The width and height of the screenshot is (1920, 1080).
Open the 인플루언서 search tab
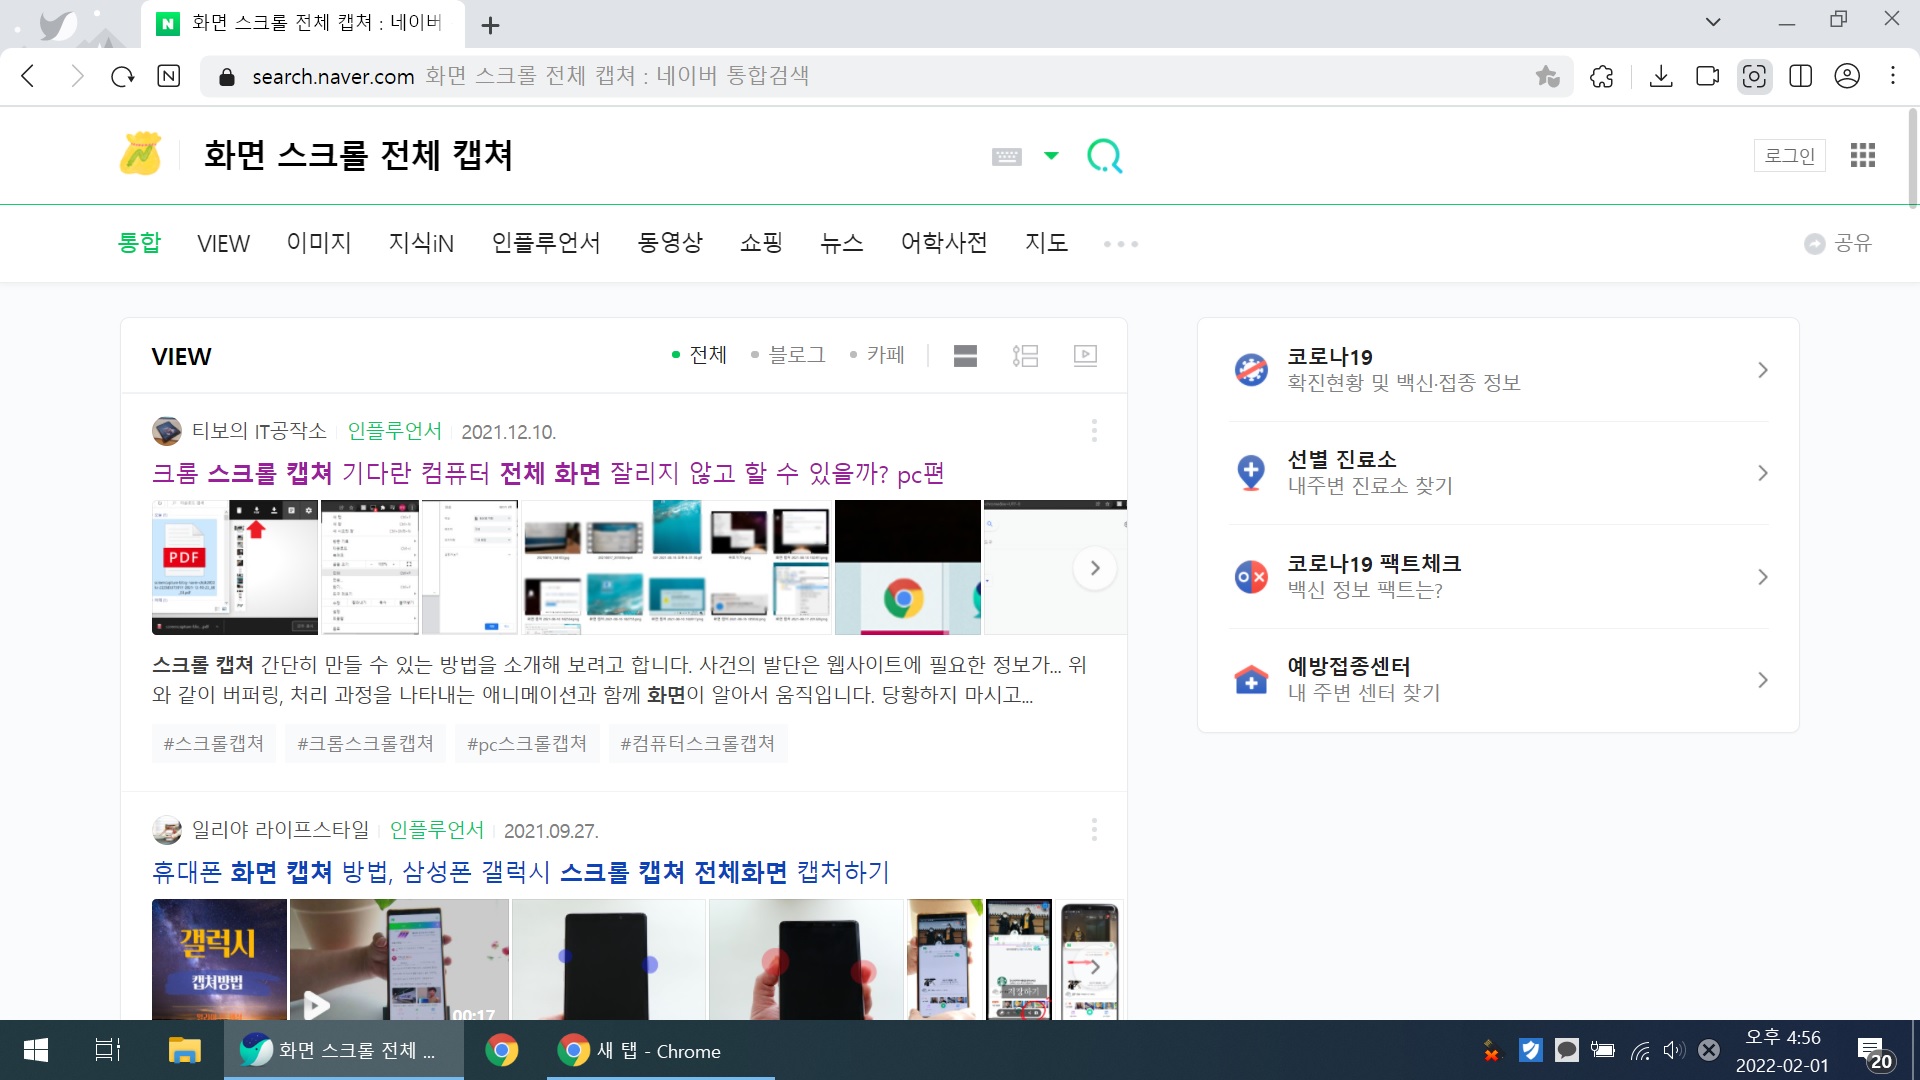tap(546, 243)
